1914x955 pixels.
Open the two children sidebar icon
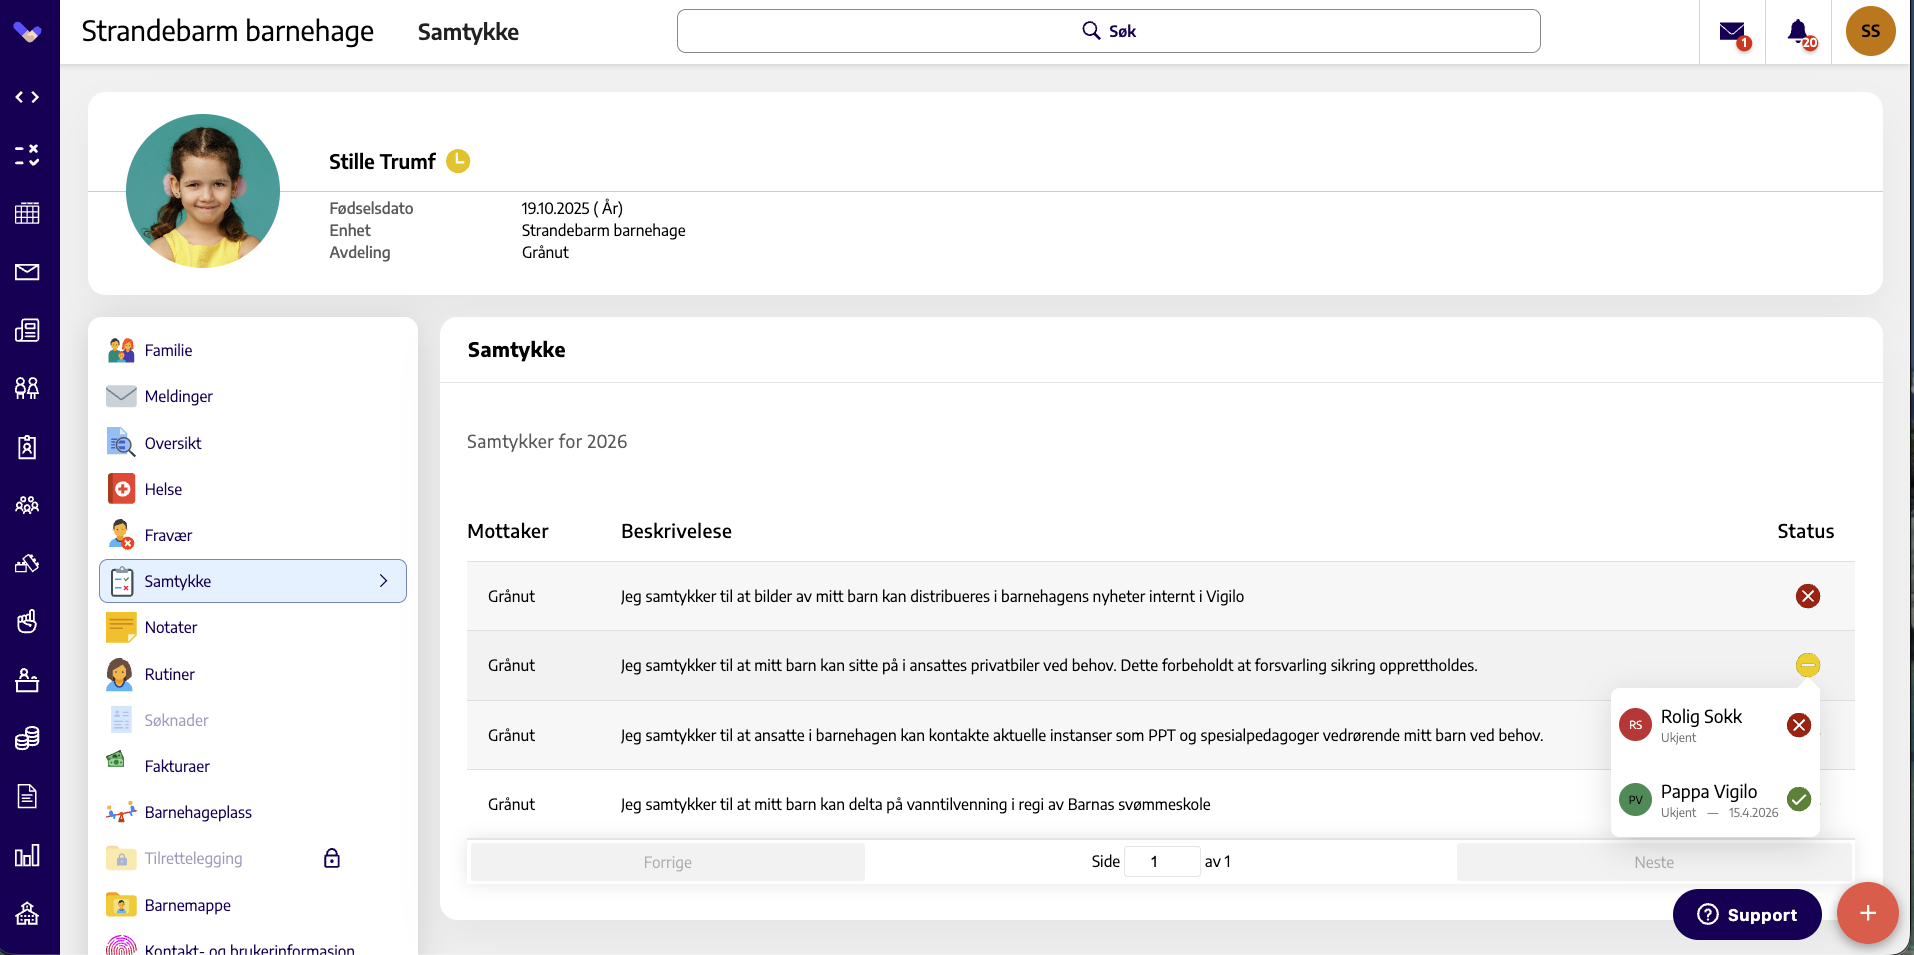tap(27, 388)
